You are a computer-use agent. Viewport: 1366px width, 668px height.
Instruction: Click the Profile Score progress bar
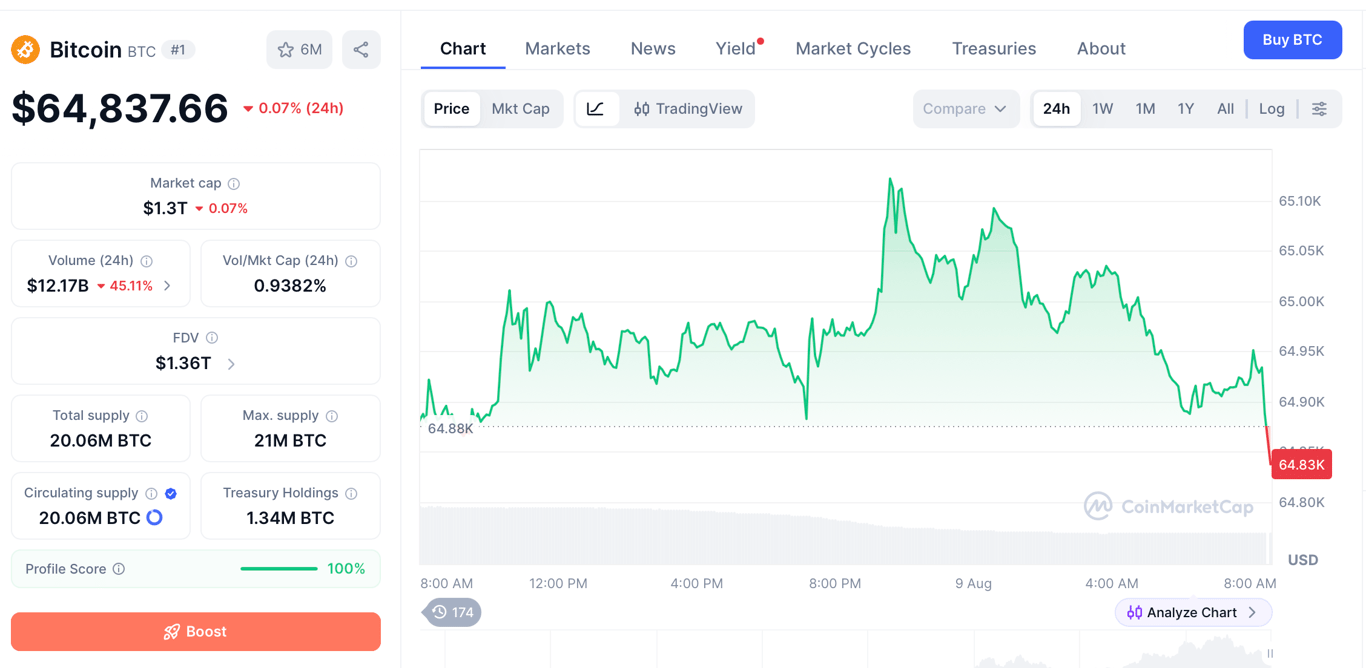279,569
